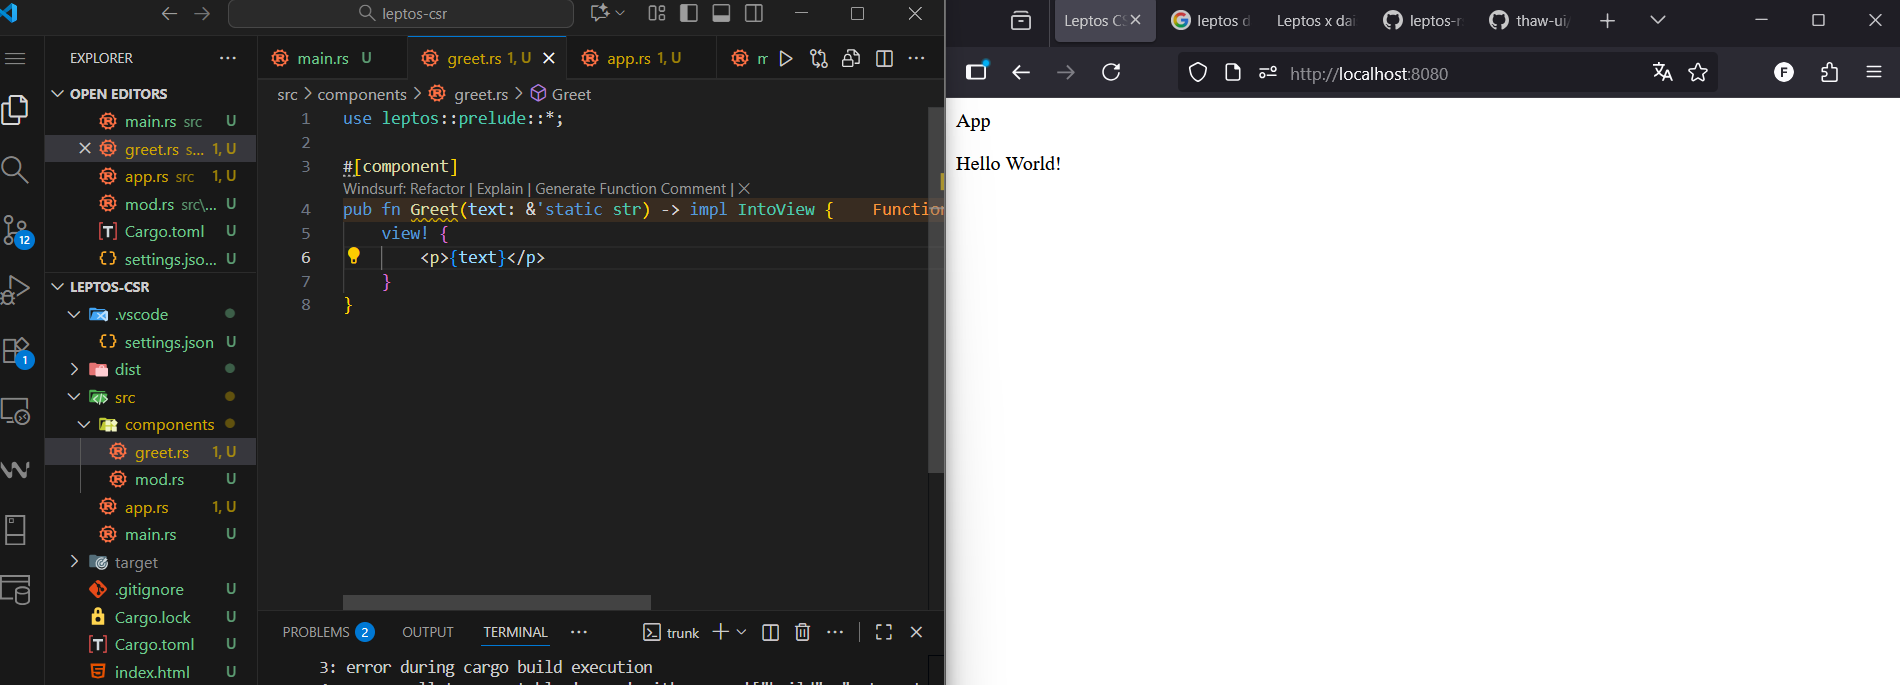This screenshot has height=685, width=1900.
Task: Switch to the OUTPUT panel tab
Action: pos(428,632)
